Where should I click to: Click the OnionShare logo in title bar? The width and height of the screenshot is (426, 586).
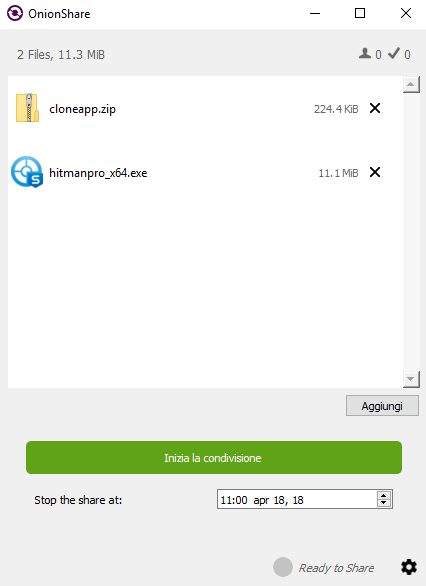[15, 13]
